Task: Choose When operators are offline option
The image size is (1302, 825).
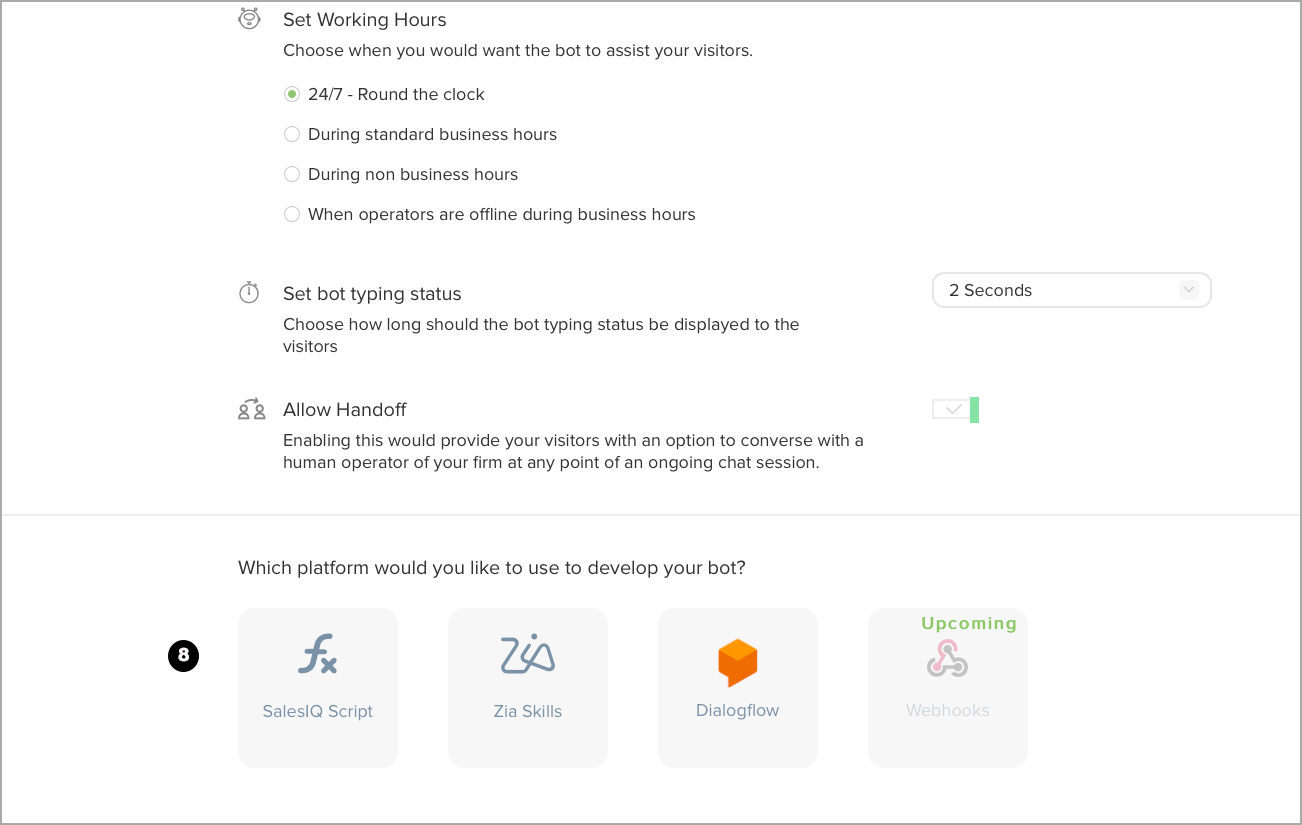Action: 292,214
